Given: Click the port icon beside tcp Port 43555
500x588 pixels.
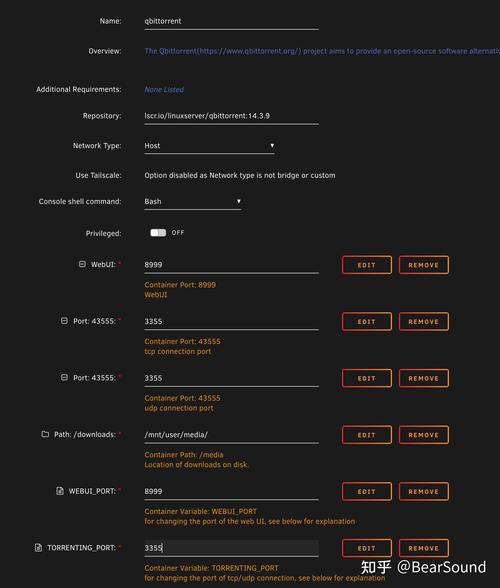Looking at the screenshot, I should click(65, 321).
